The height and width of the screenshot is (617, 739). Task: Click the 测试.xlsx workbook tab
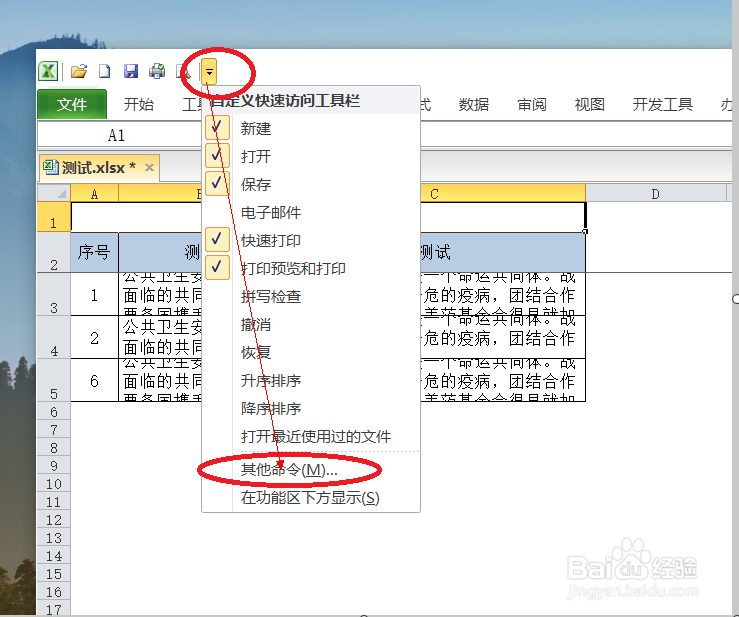[x=99, y=167]
